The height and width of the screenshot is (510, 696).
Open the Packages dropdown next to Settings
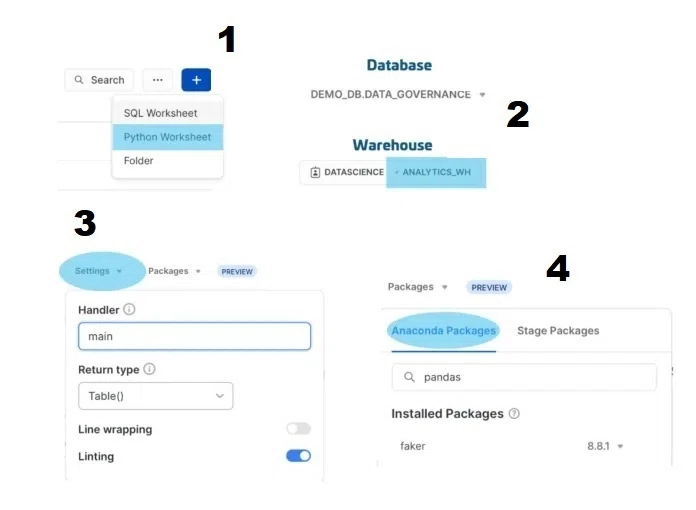[174, 271]
